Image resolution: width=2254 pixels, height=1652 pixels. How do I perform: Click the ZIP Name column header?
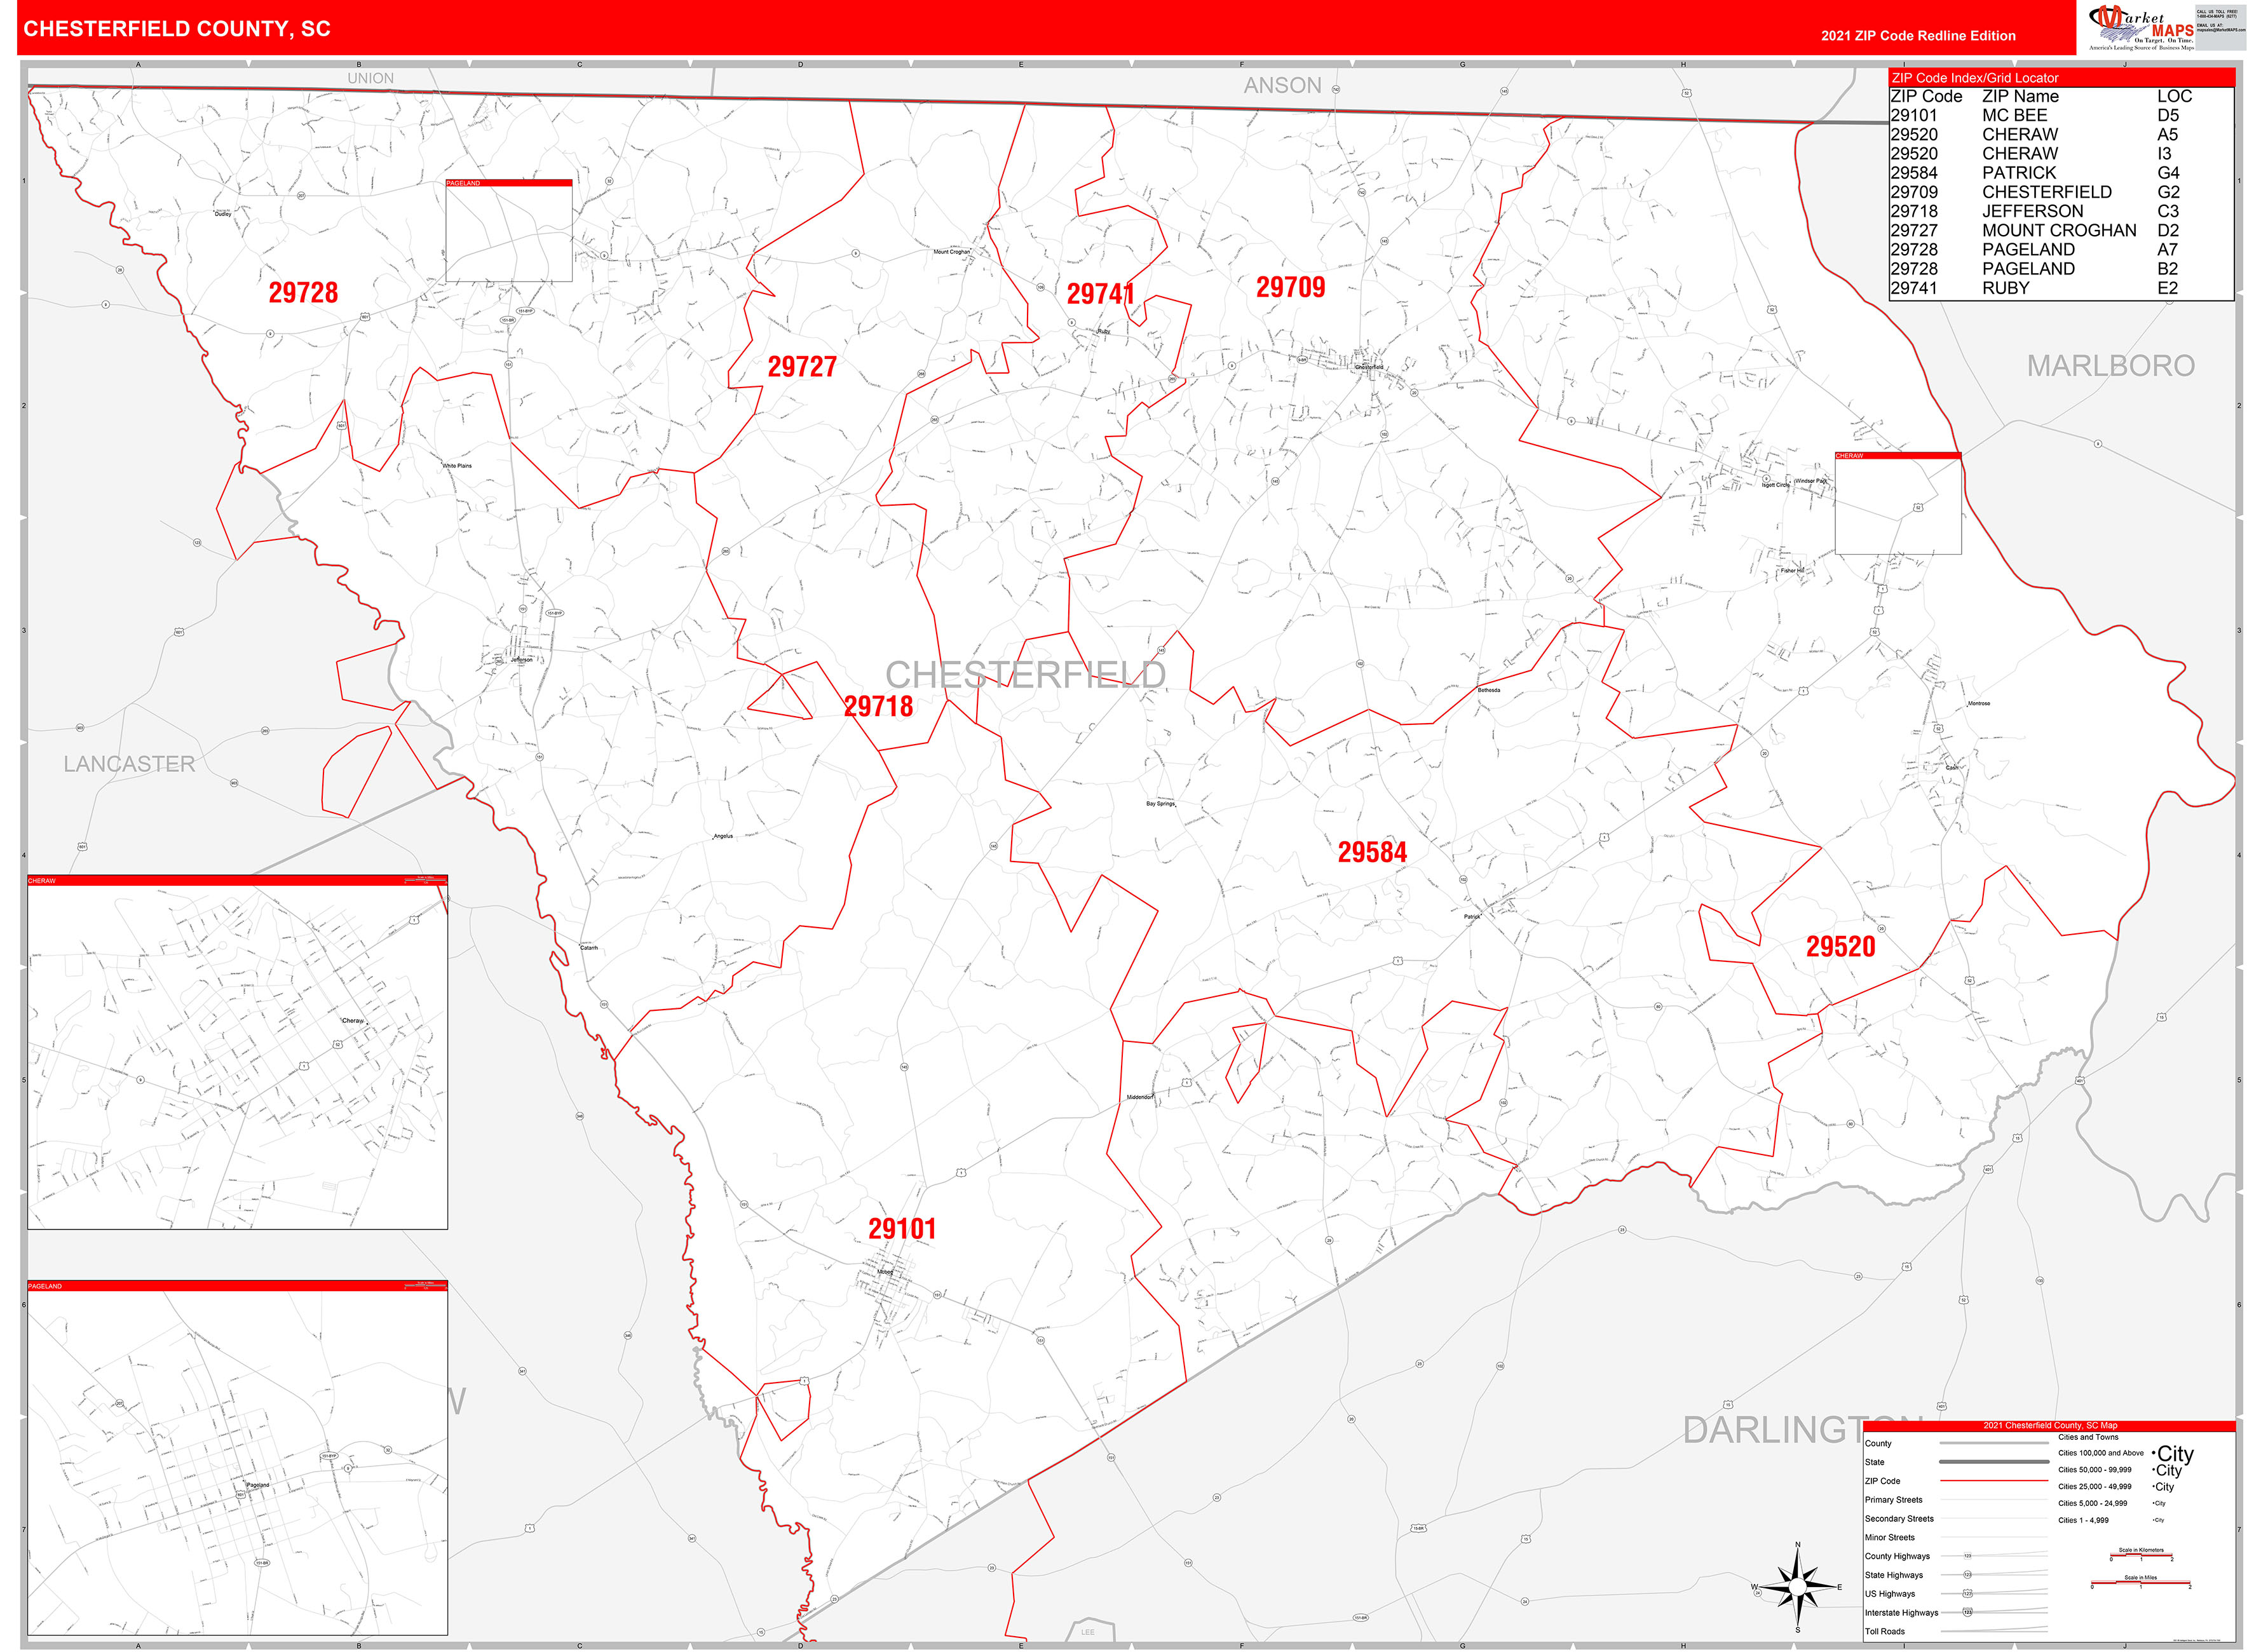coord(2020,97)
